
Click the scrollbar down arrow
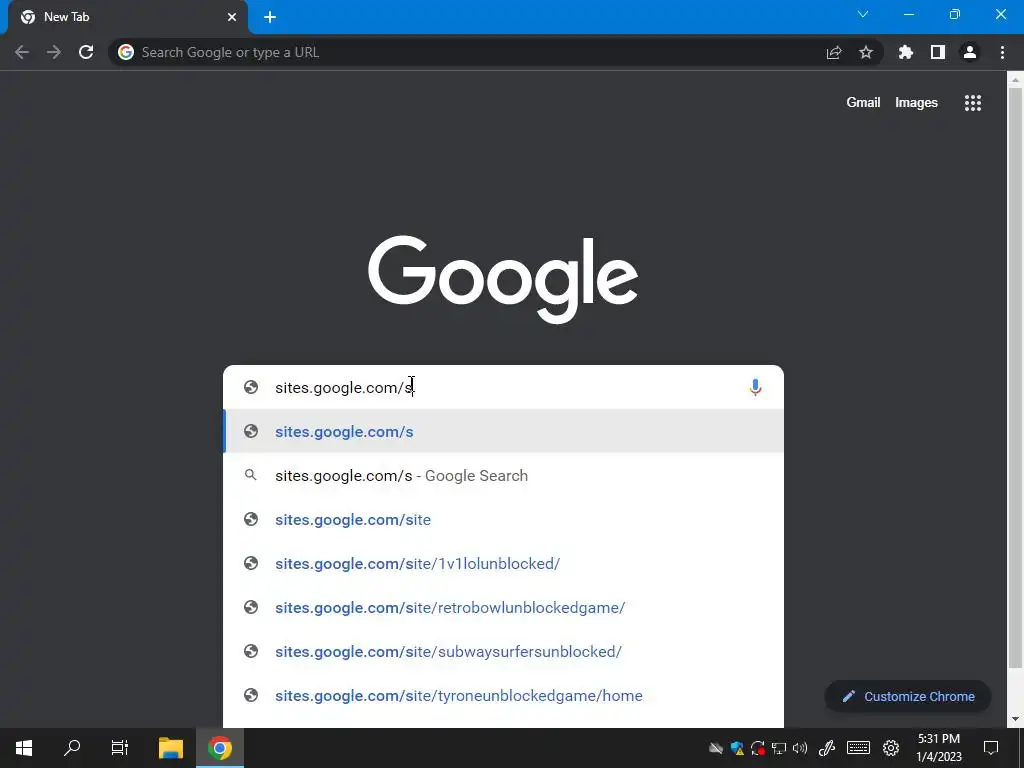click(x=1015, y=720)
